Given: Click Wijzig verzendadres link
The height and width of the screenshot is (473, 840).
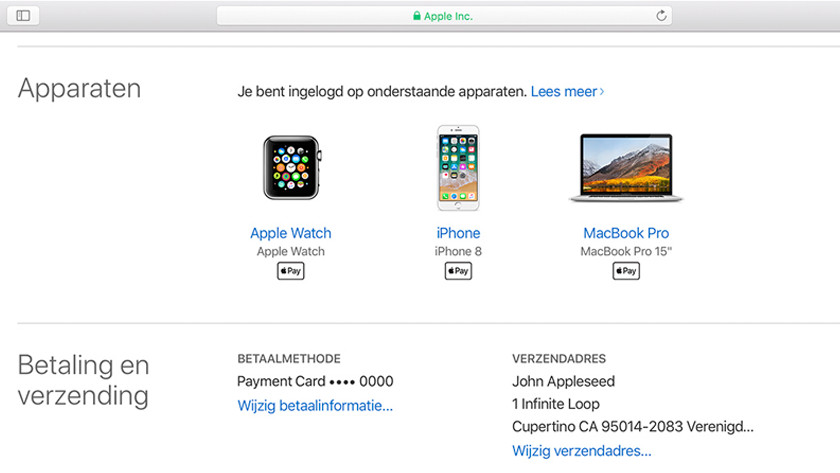Looking at the screenshot, I should 581,451.
